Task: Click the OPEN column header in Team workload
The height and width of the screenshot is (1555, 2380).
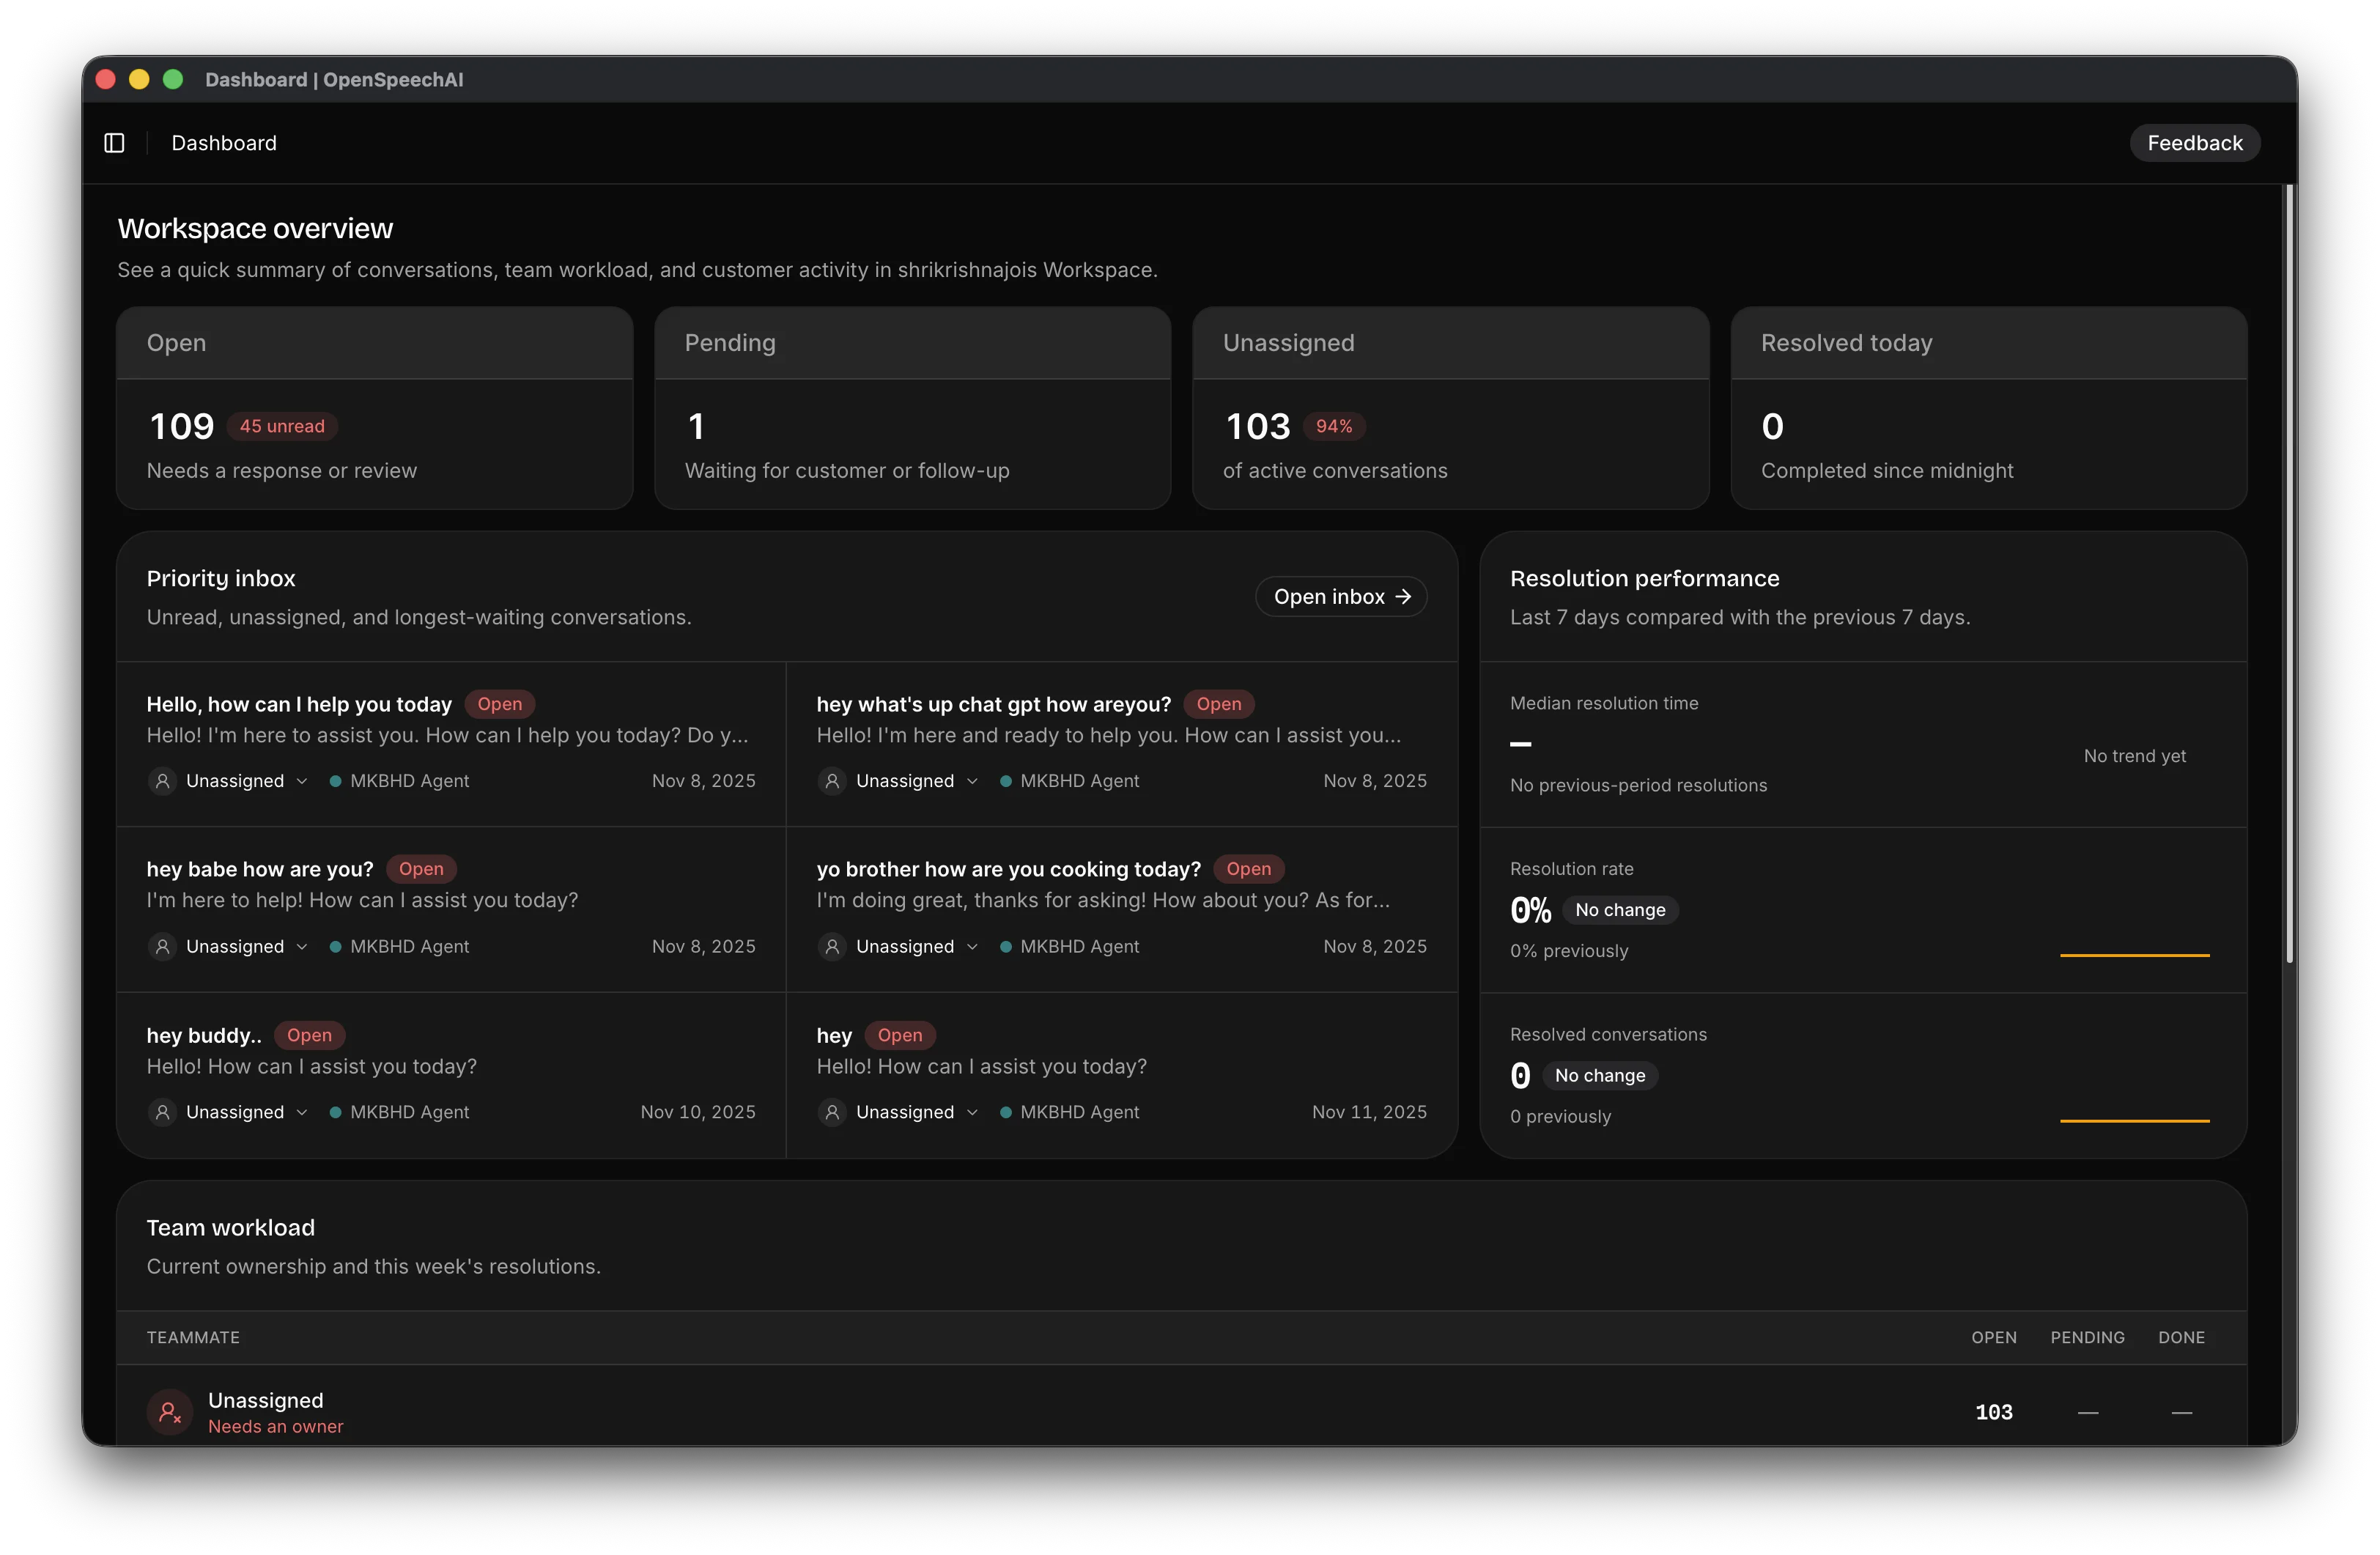Action: click(1993, 1338)
